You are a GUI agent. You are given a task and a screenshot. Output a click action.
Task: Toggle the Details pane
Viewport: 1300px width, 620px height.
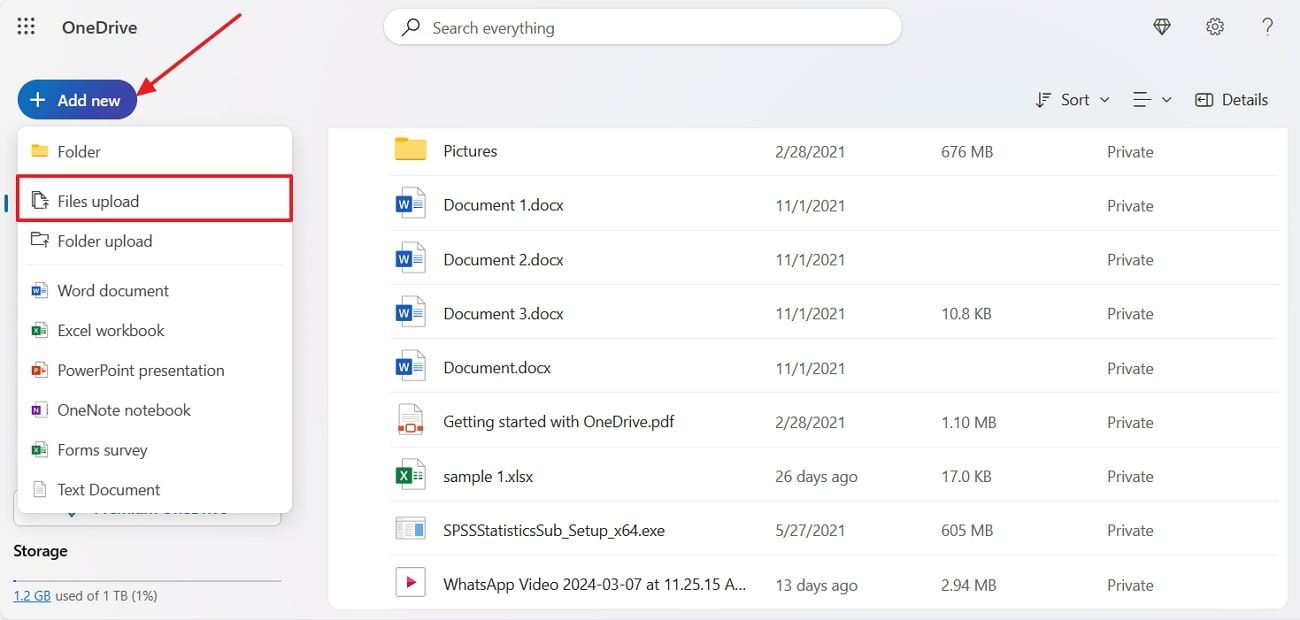pyautogui.click(x=1231, y=100)
